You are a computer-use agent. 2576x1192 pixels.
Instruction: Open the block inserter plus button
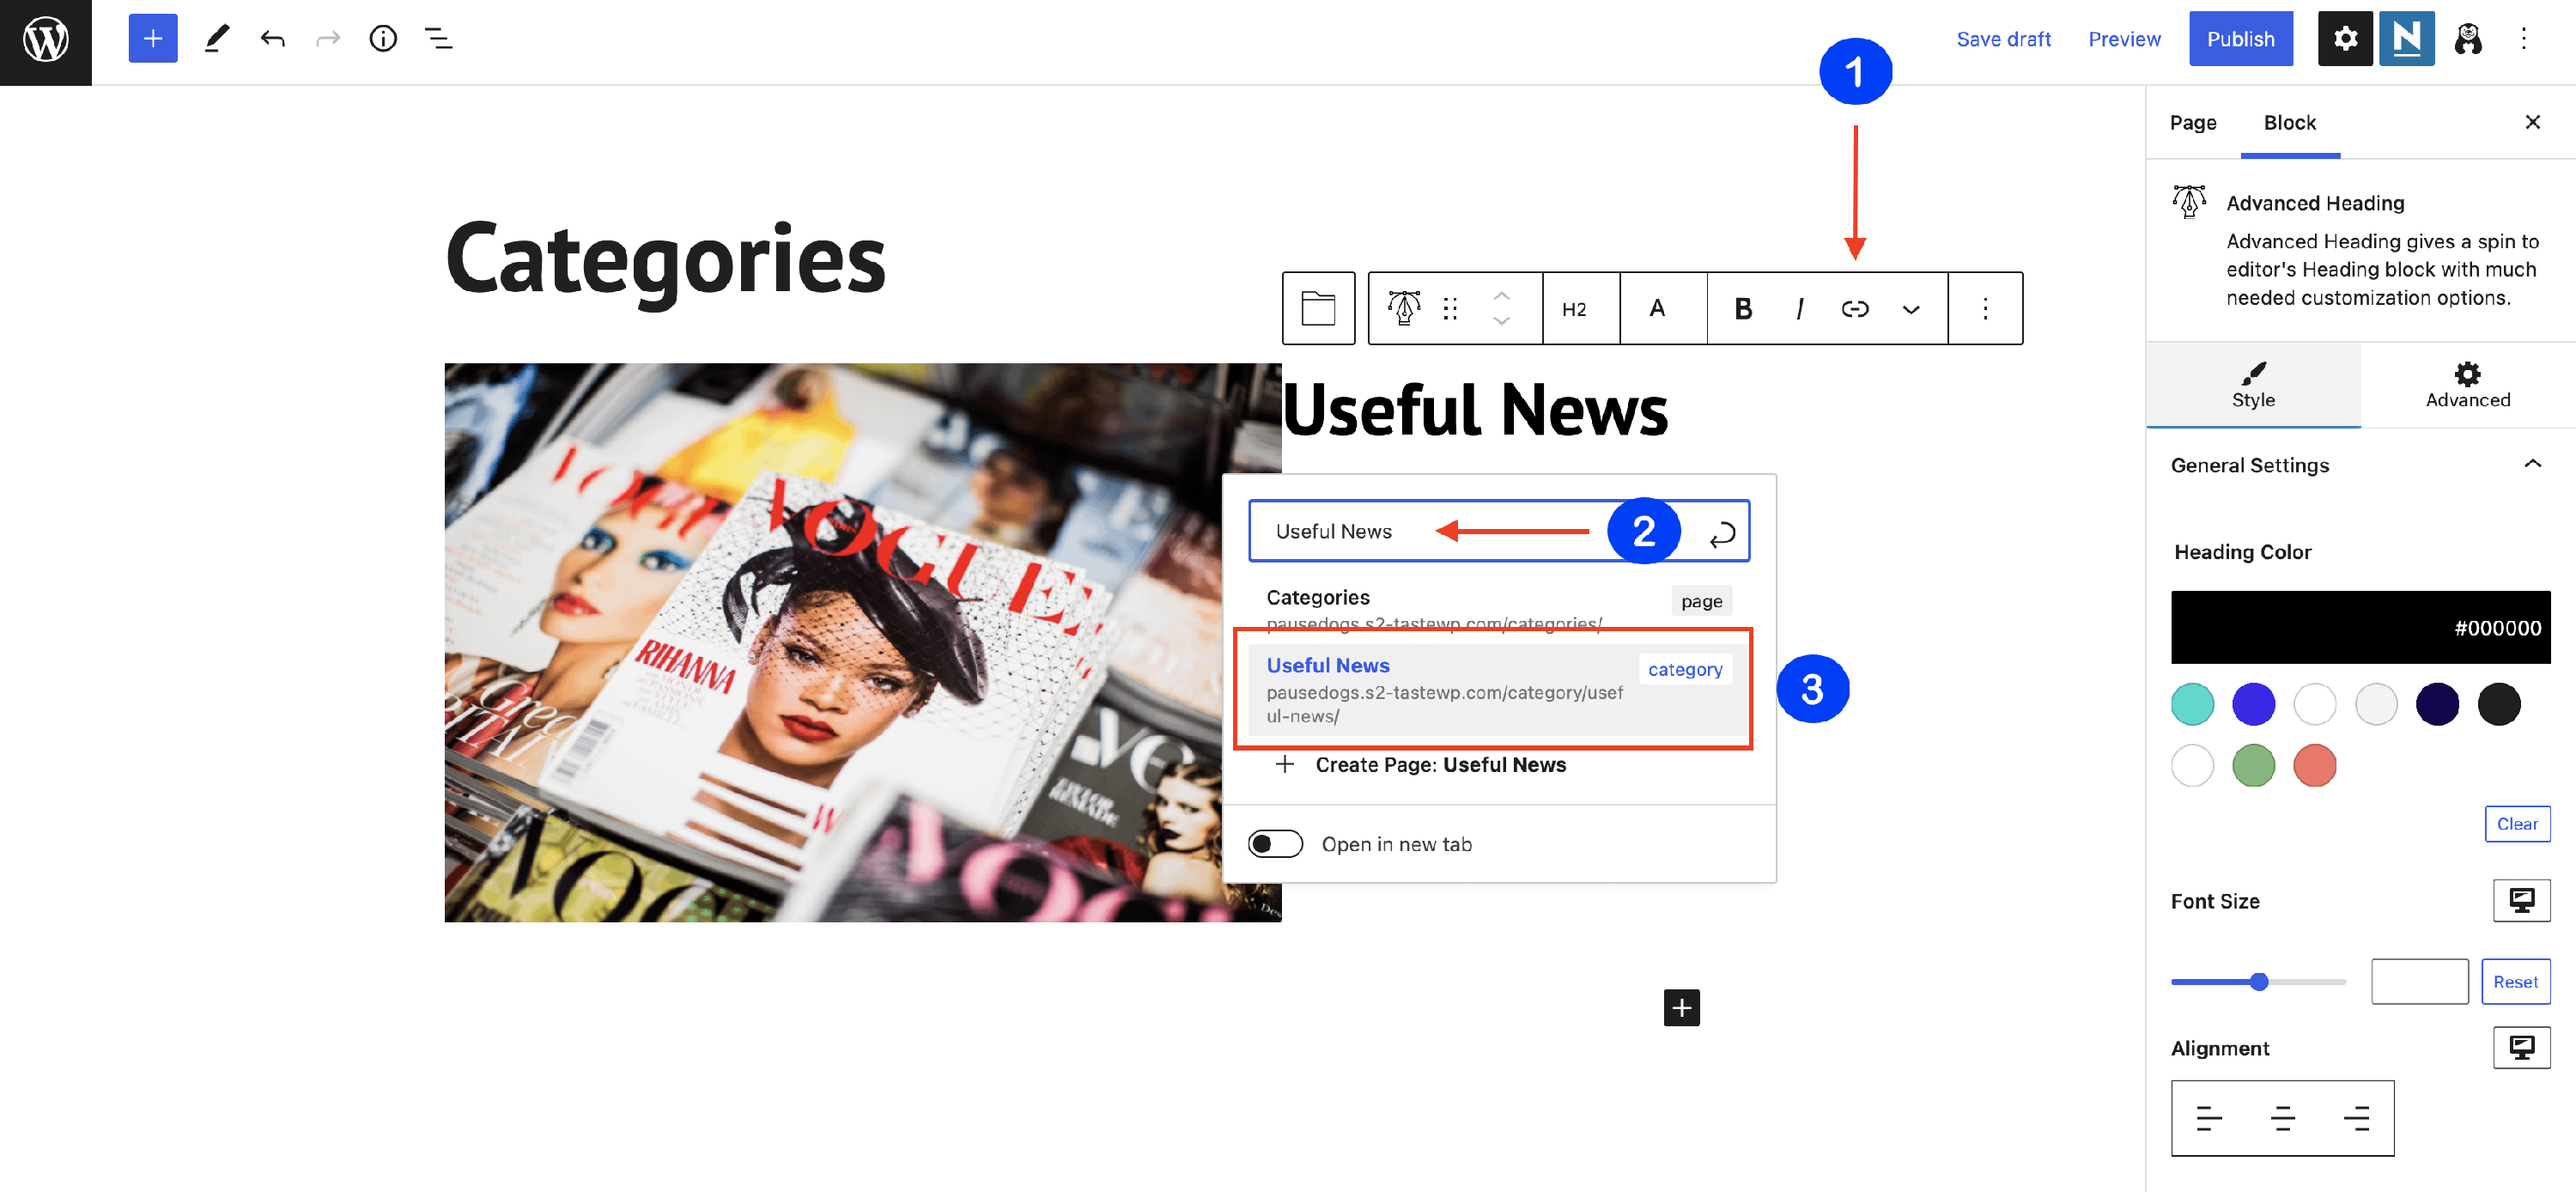(x=152, y=39)
